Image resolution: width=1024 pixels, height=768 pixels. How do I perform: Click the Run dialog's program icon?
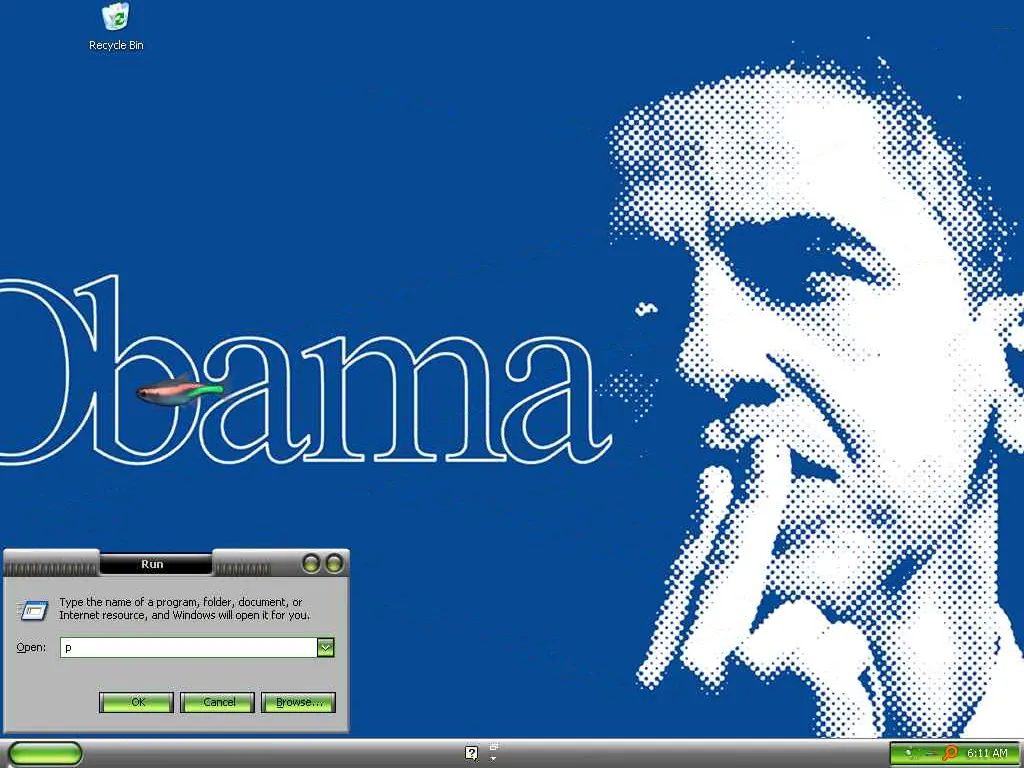click(33, 610)
